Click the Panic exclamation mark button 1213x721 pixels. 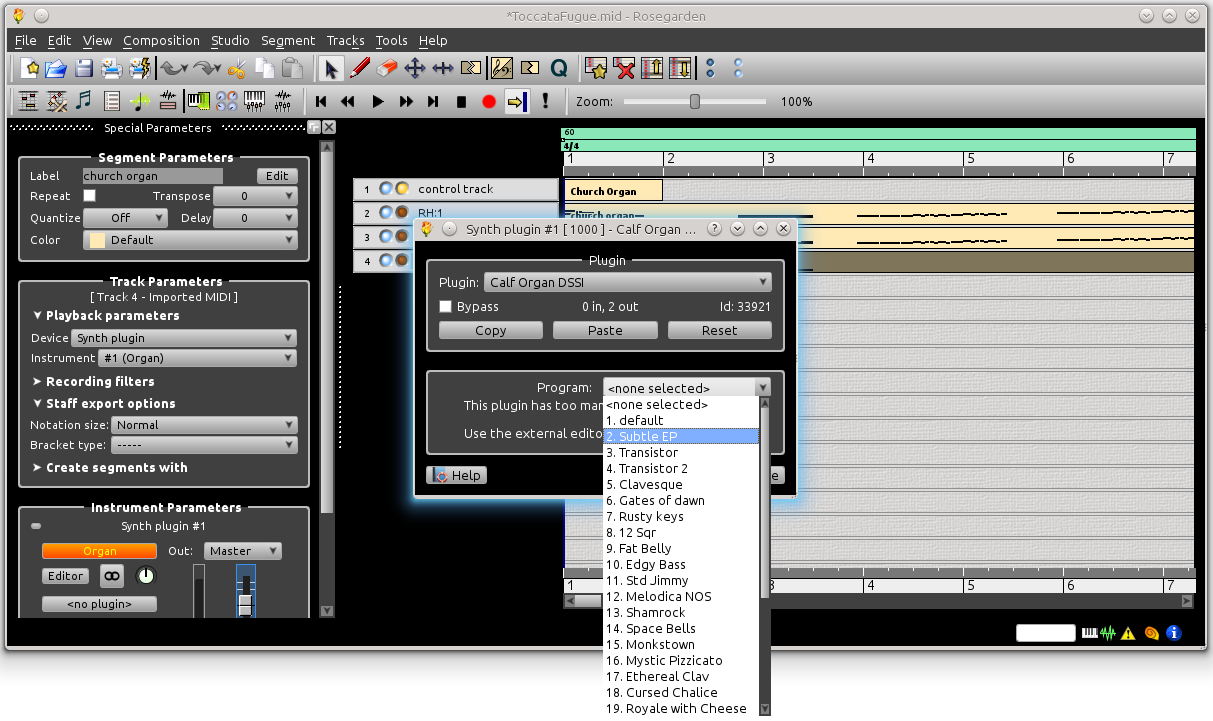(545, 101)
